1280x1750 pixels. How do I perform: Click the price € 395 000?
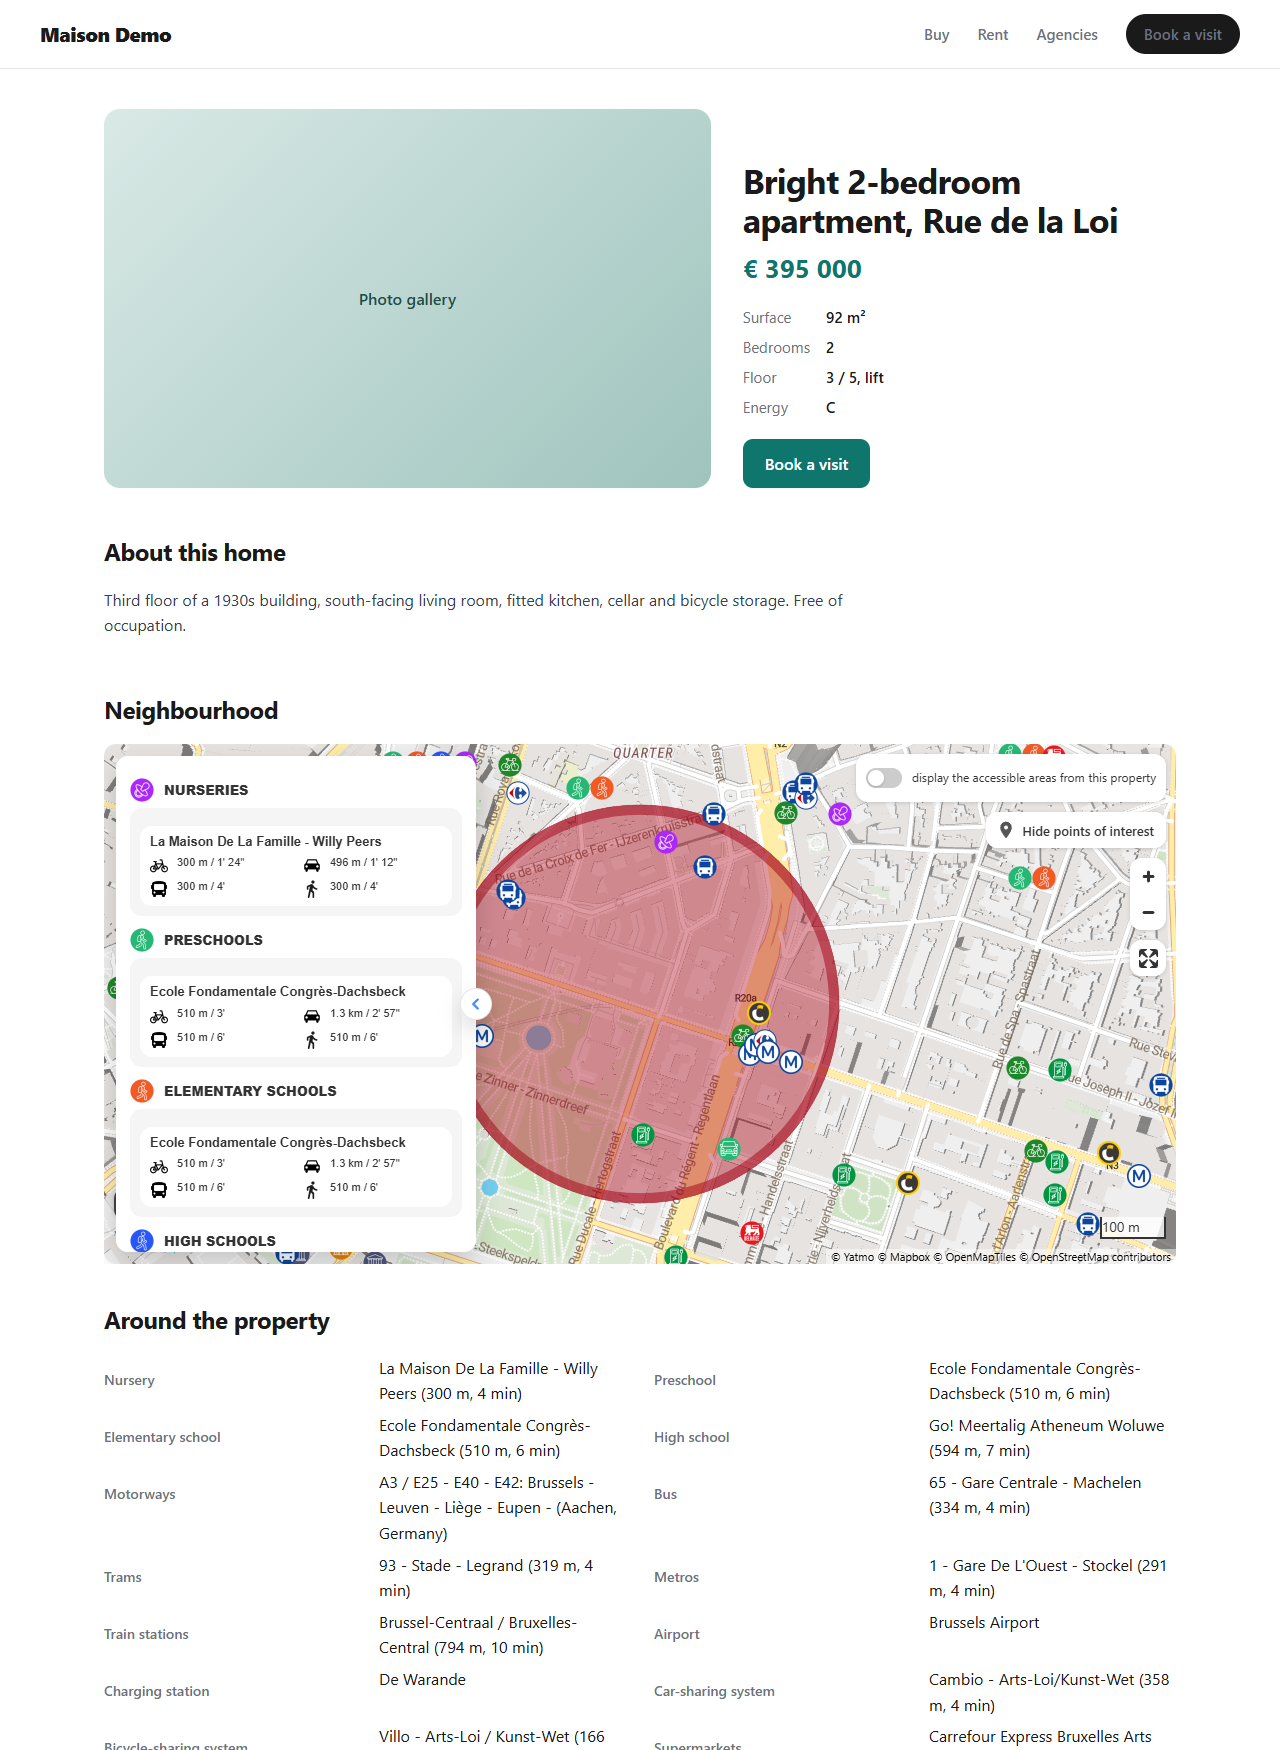point(802,269)
